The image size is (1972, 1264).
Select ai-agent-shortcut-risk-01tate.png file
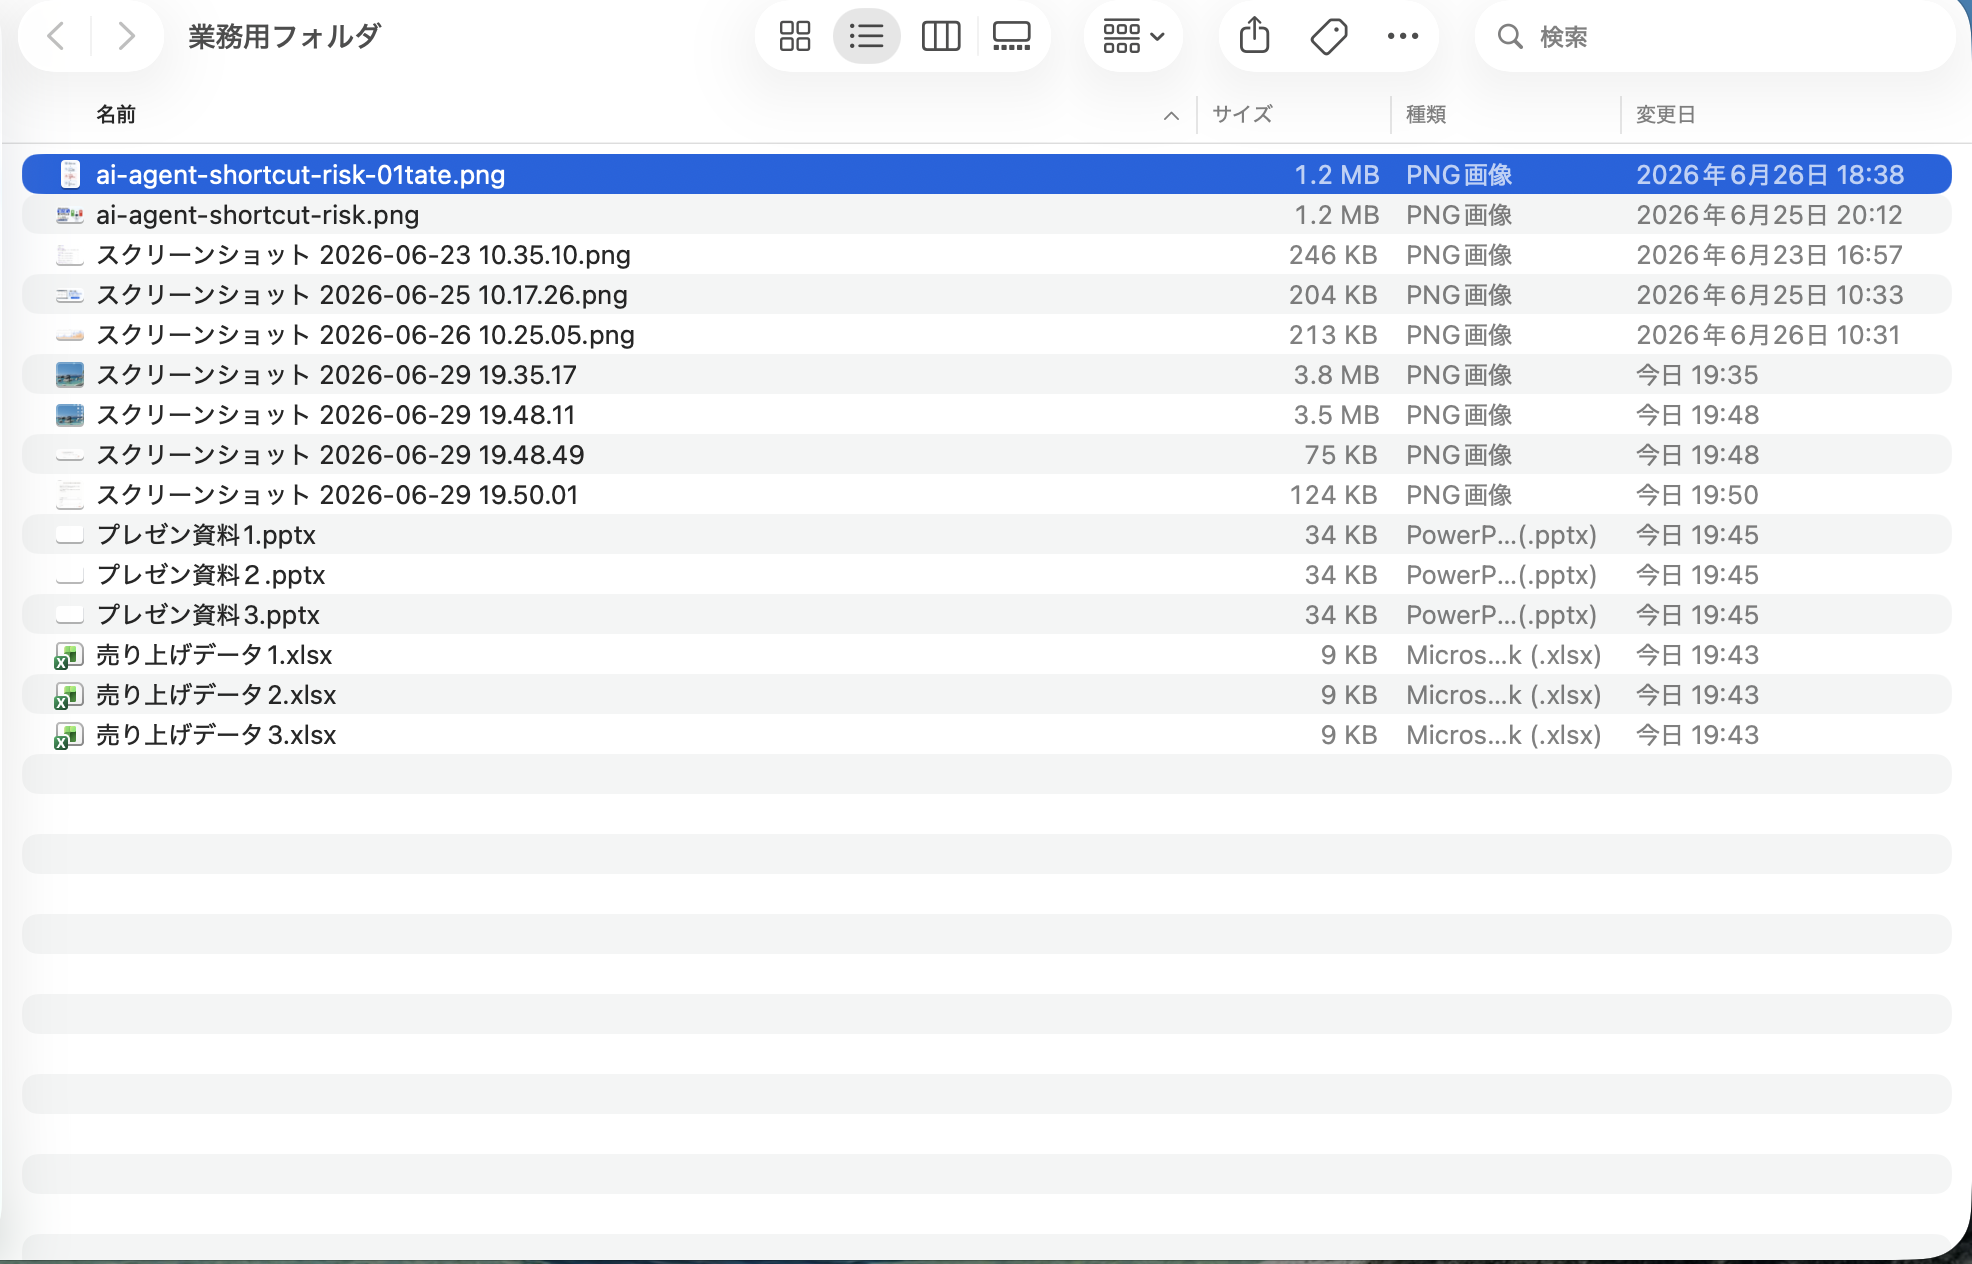pos(986,175)
